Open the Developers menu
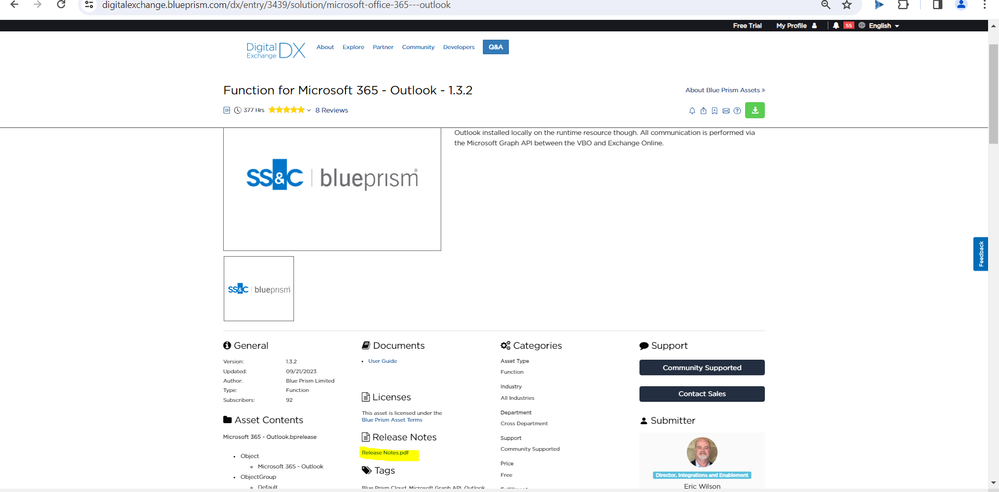This screenshot has height=492, width=999. coord(459,47)
